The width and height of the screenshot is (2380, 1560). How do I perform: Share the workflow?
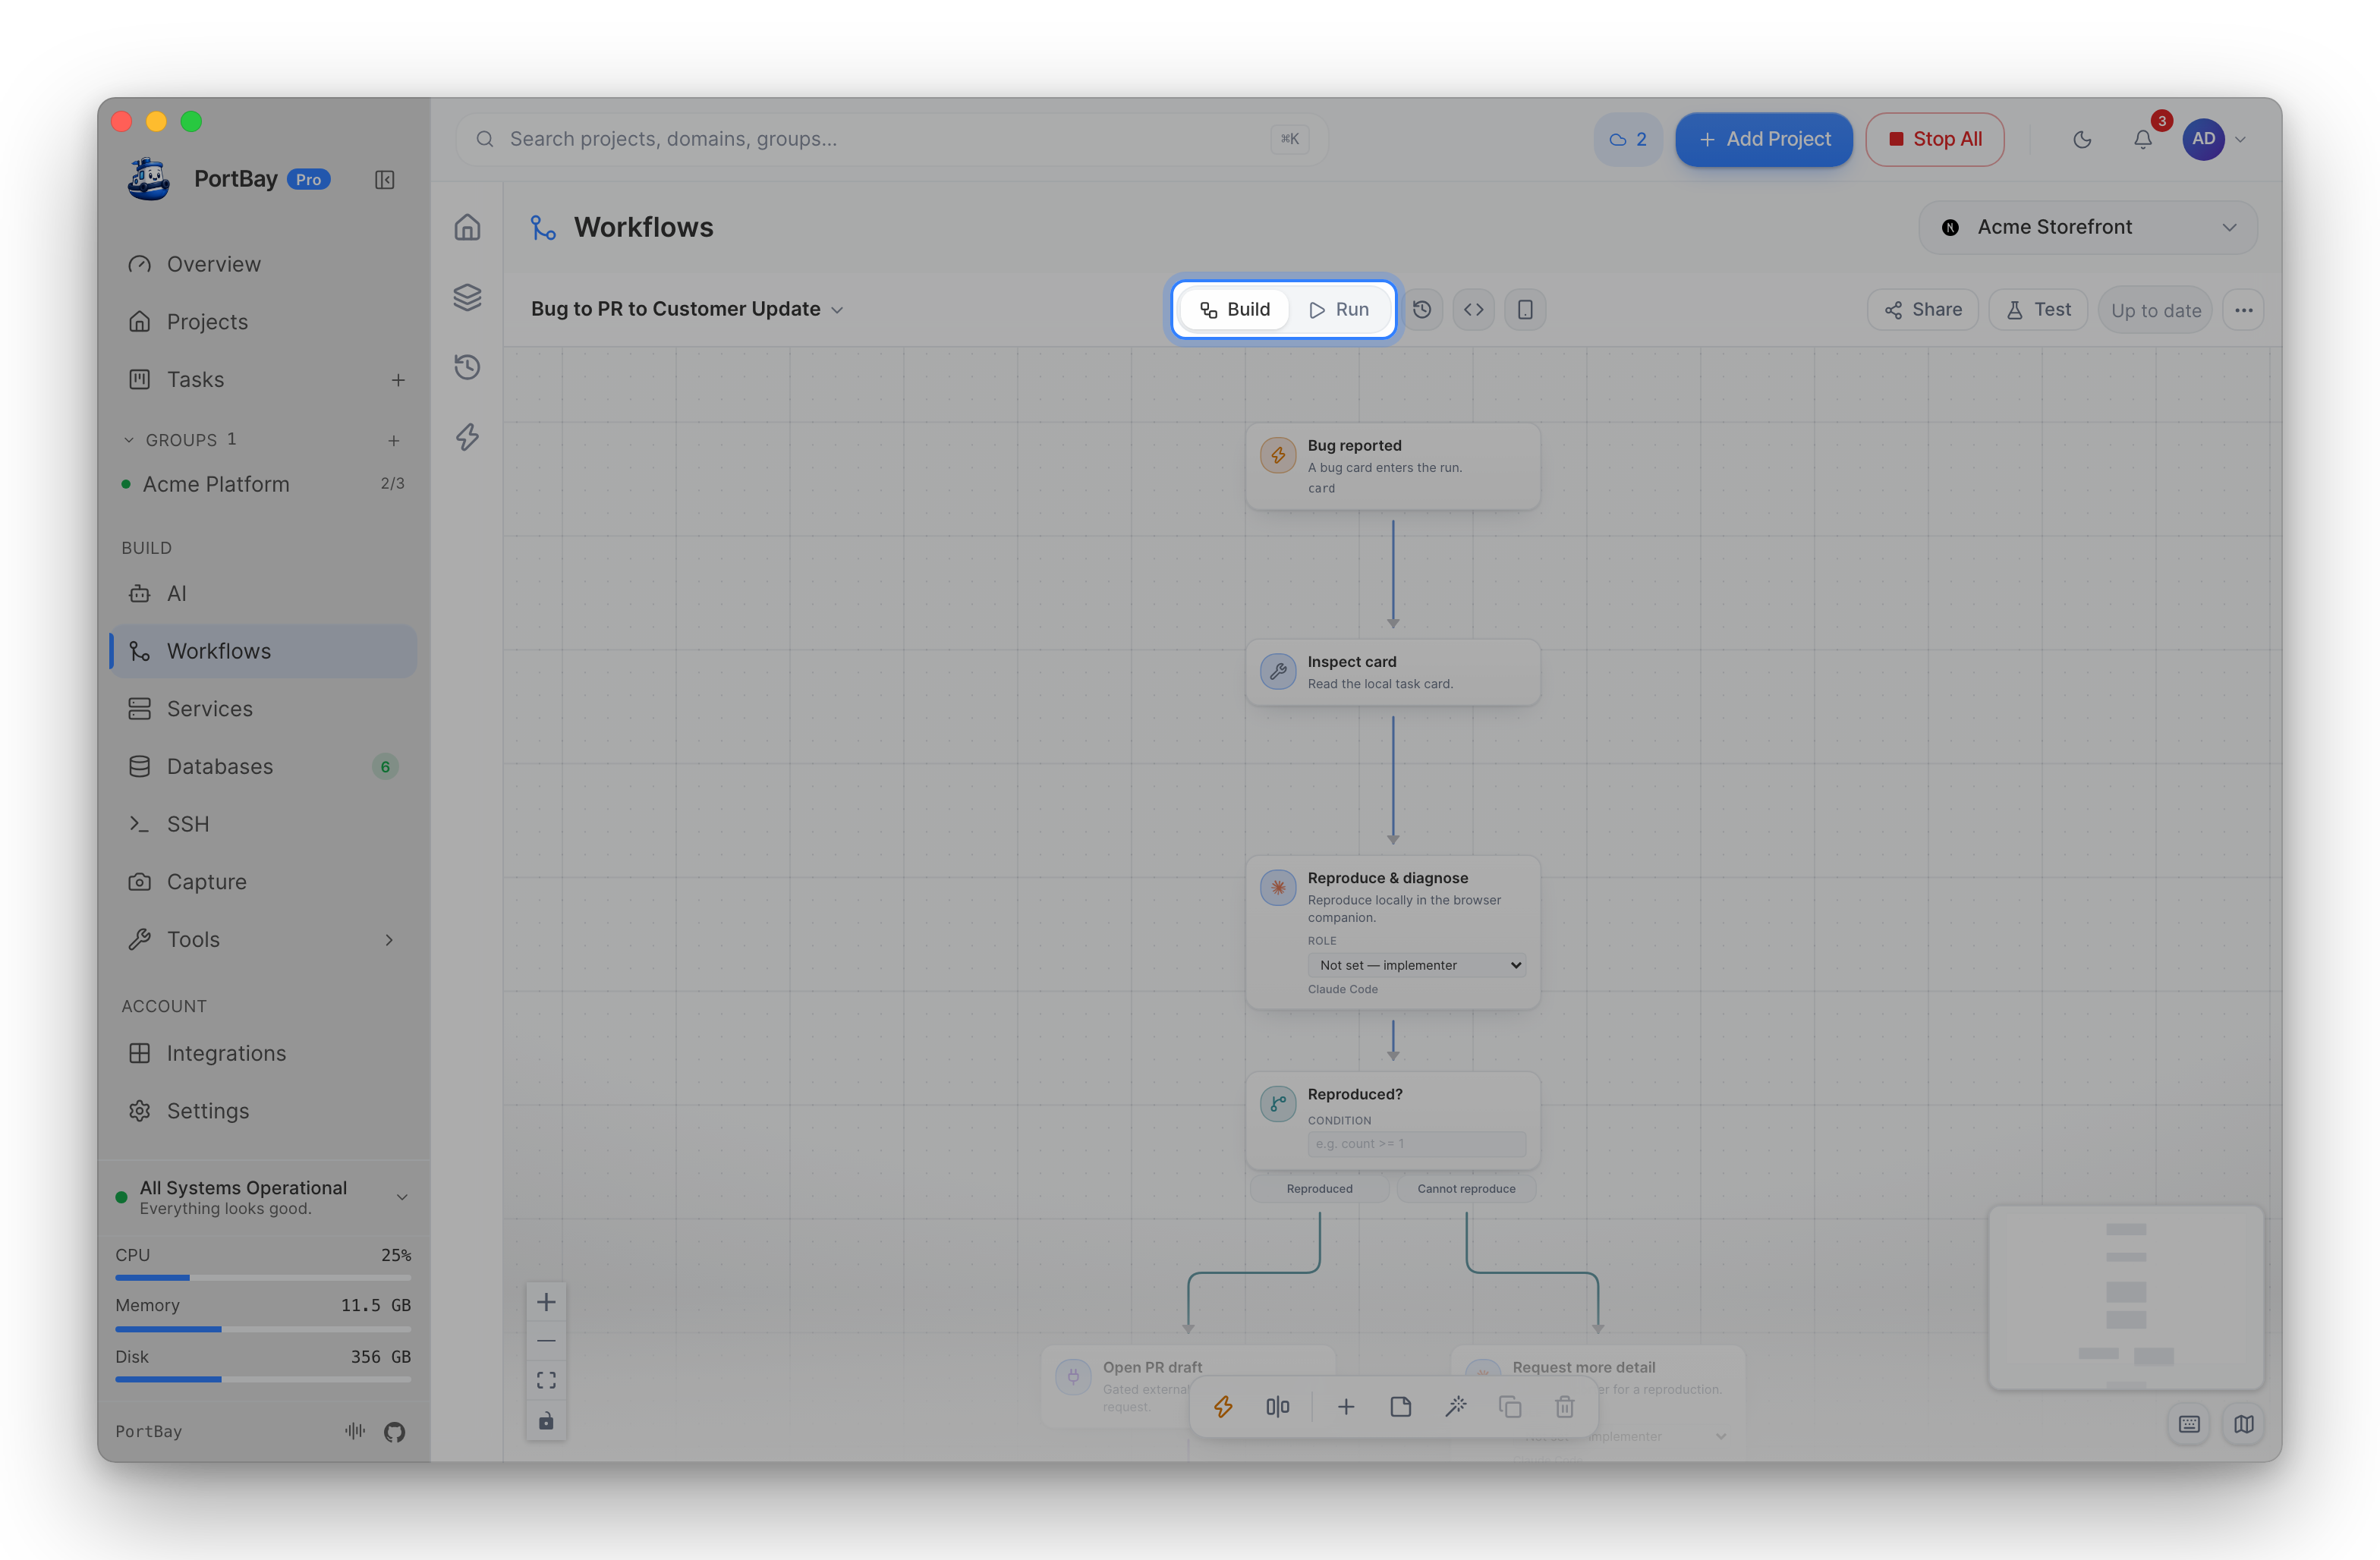[x=1923, y=310]
